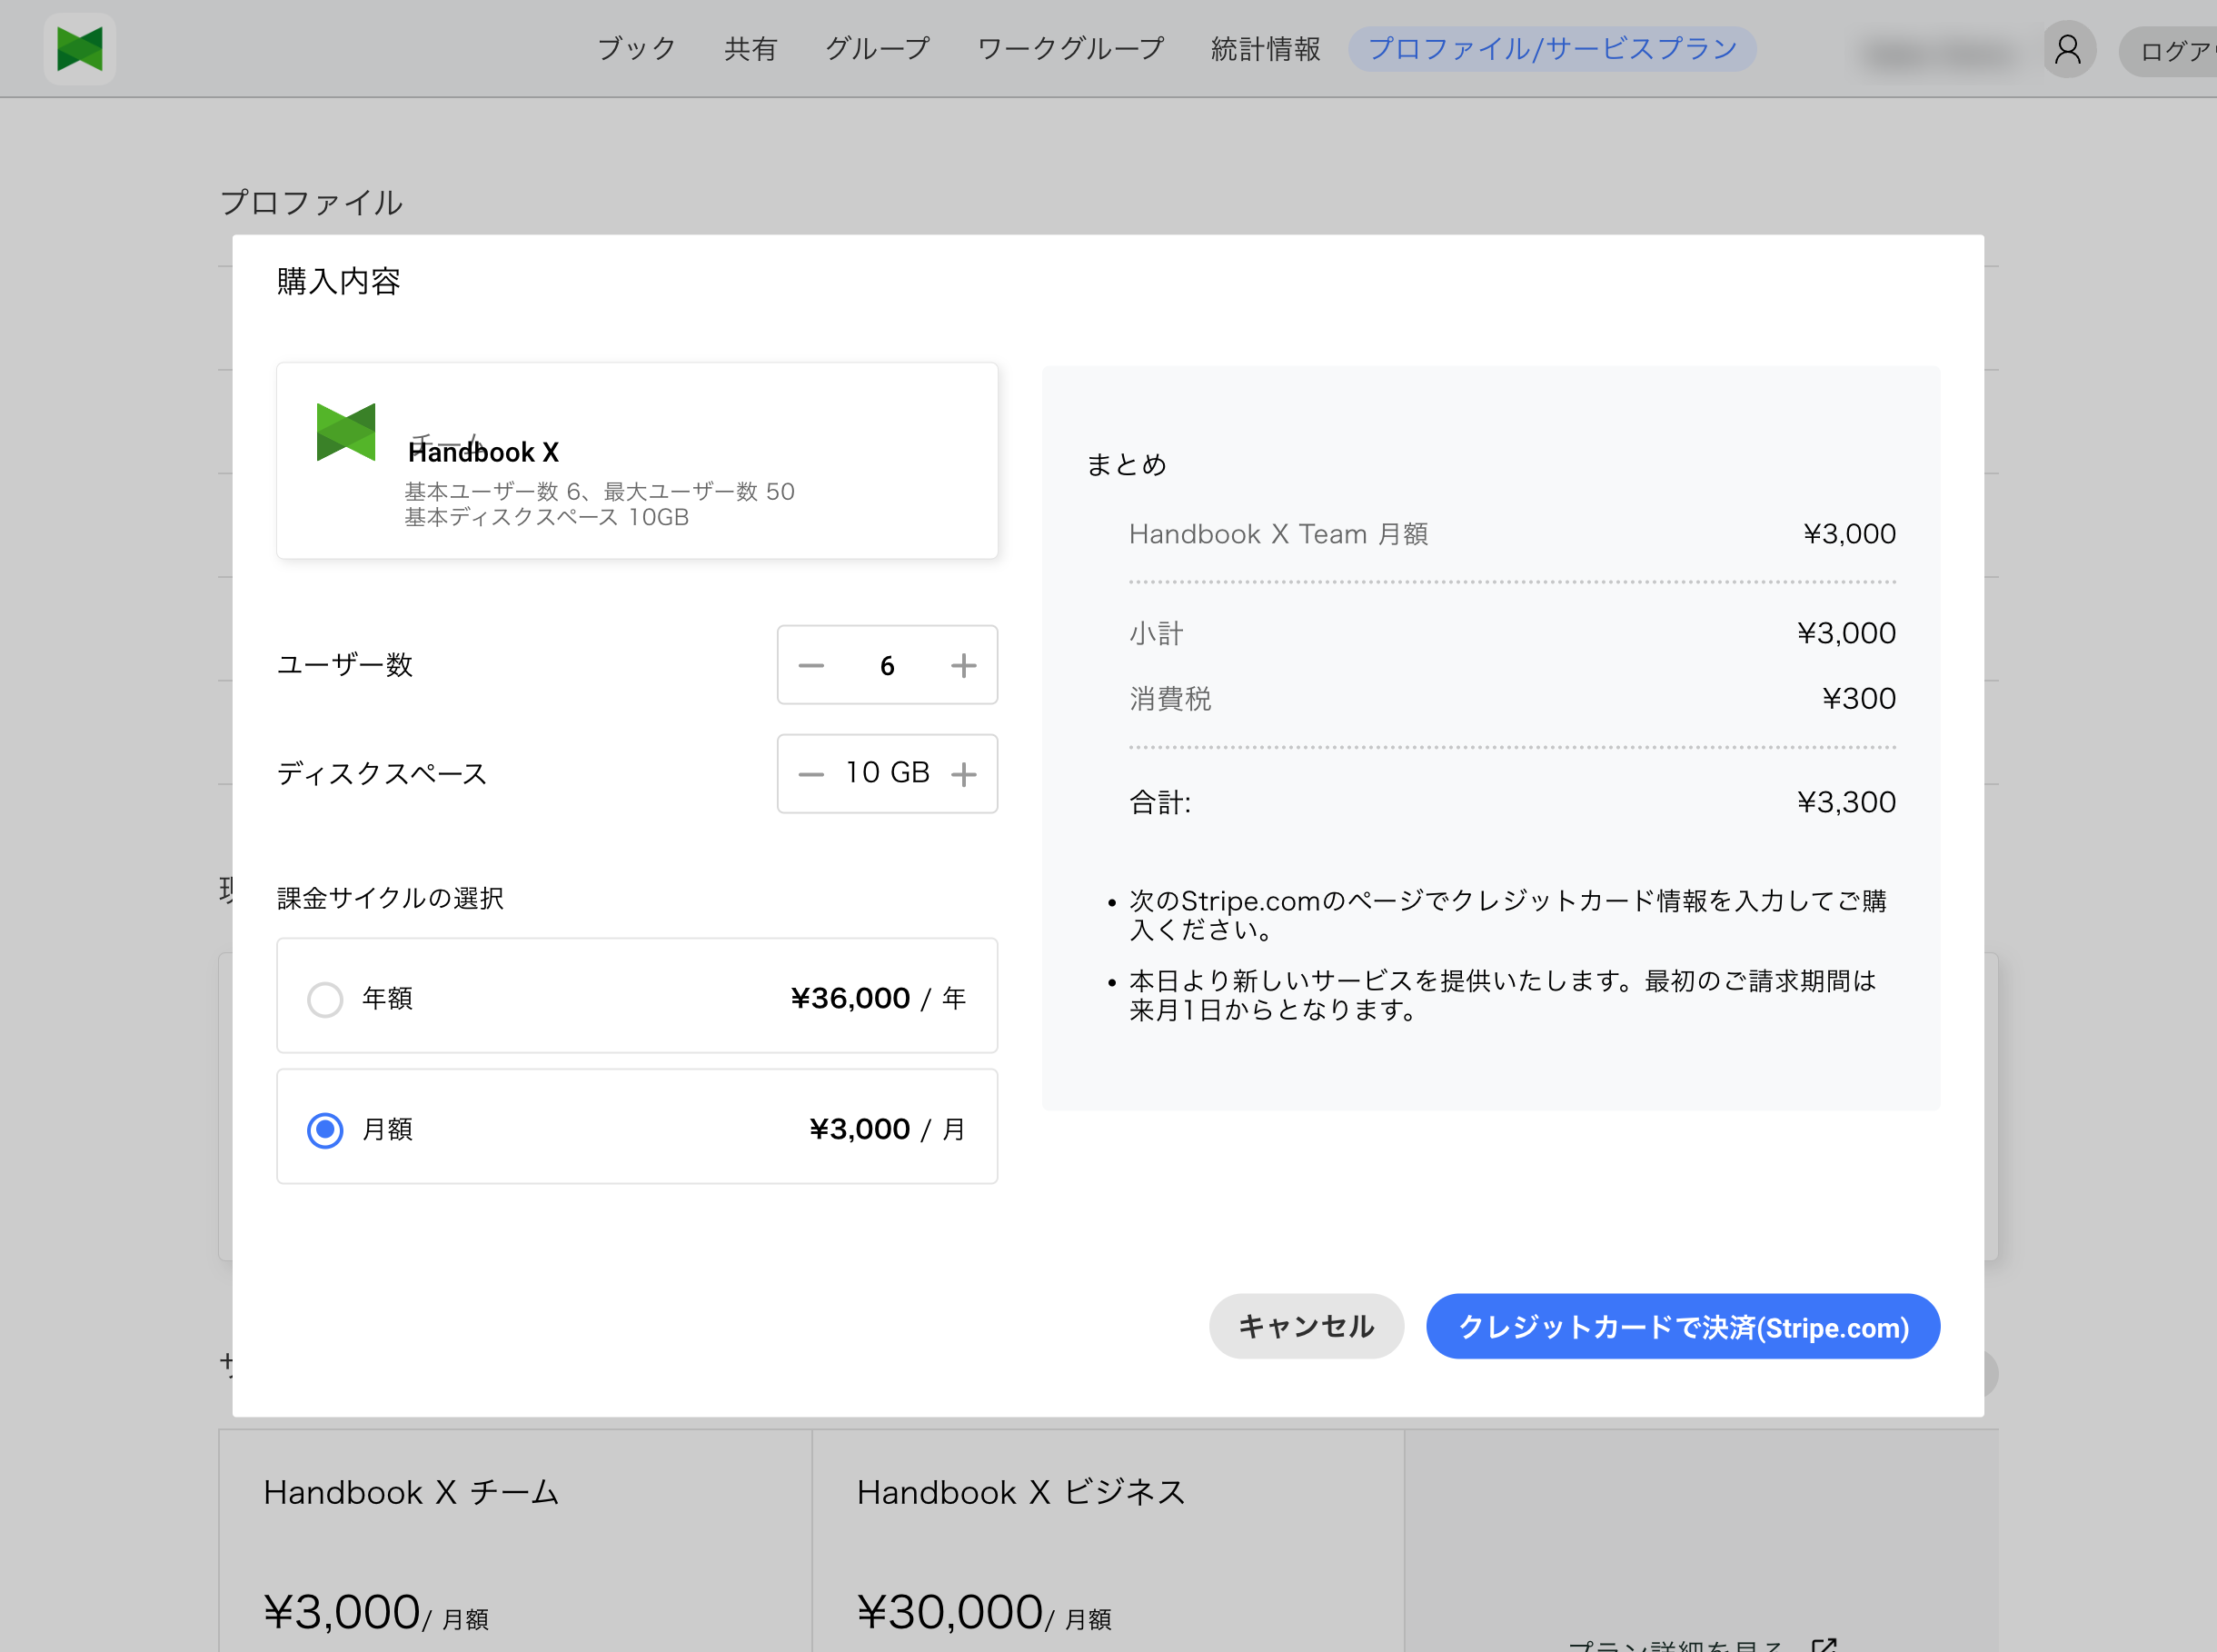2217x1652 pixels.
Task: Click the Handbook X plan logo in the dialog
Action: 346,431
